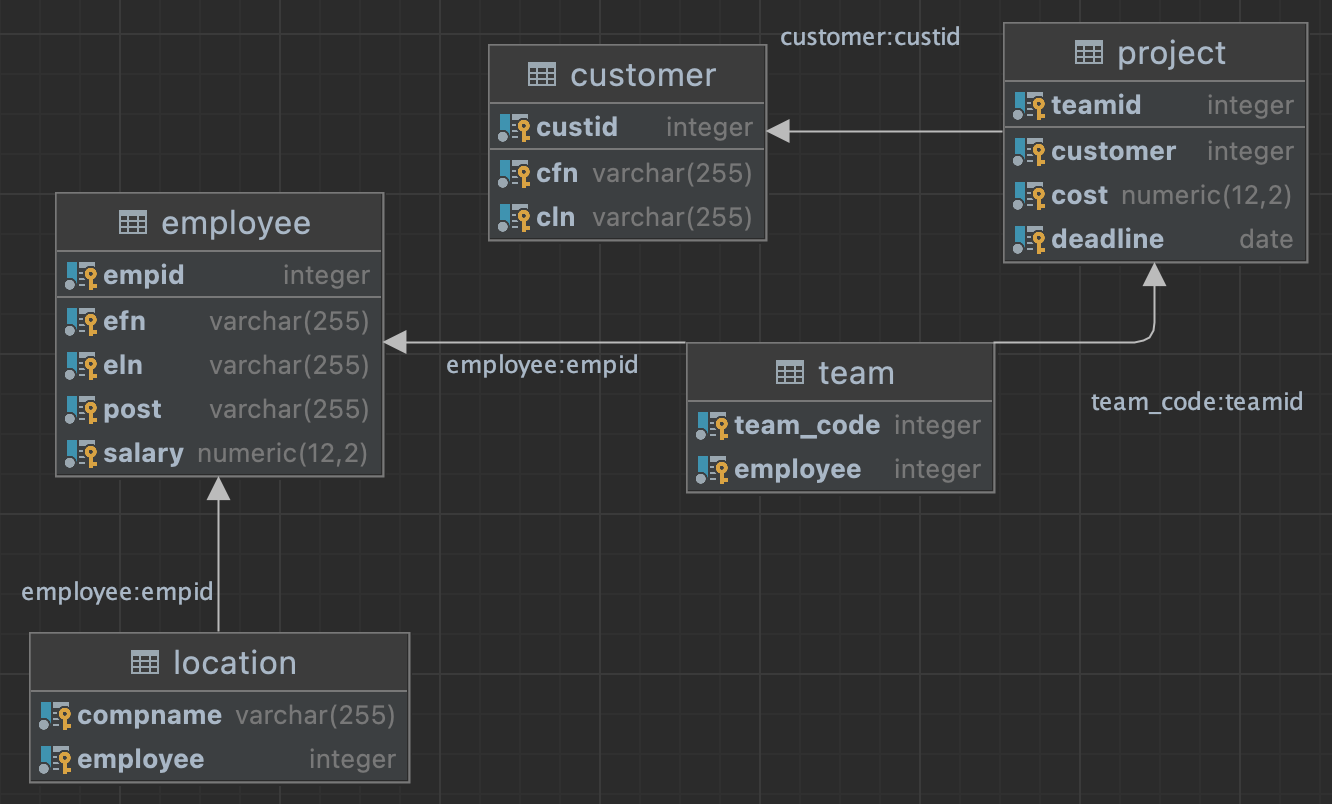Click the key icon of post column
1332x804 pixels.
(81, 409)
